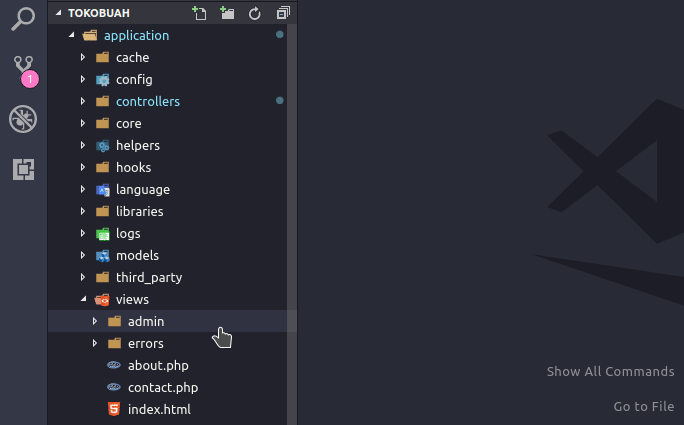Collapse the TOKOBUAH section header arrow

[58, 13]
